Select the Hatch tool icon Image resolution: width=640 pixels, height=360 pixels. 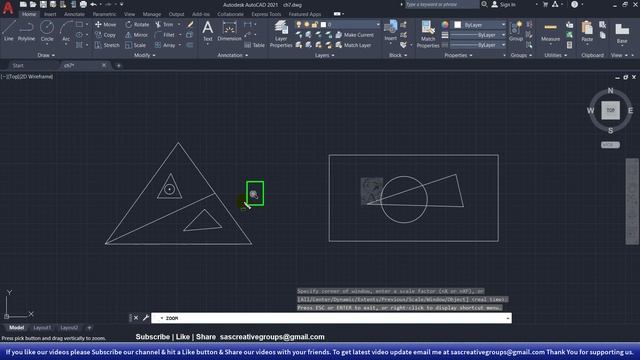(79, 45)
